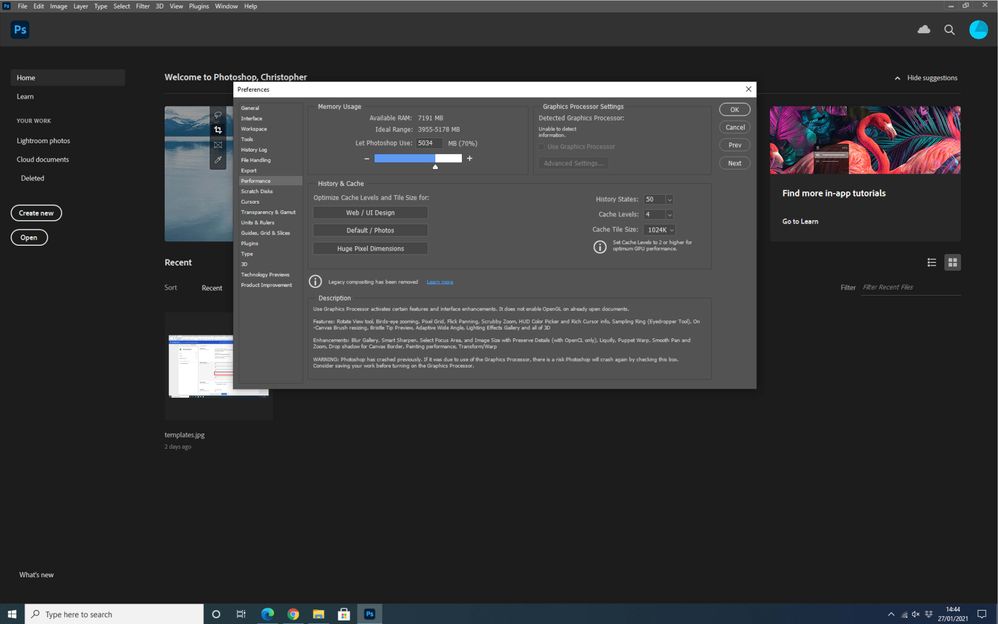The image size is (998, 624).
Task: Open the Cache Levels dropdown
Action: tap(668, 214)
